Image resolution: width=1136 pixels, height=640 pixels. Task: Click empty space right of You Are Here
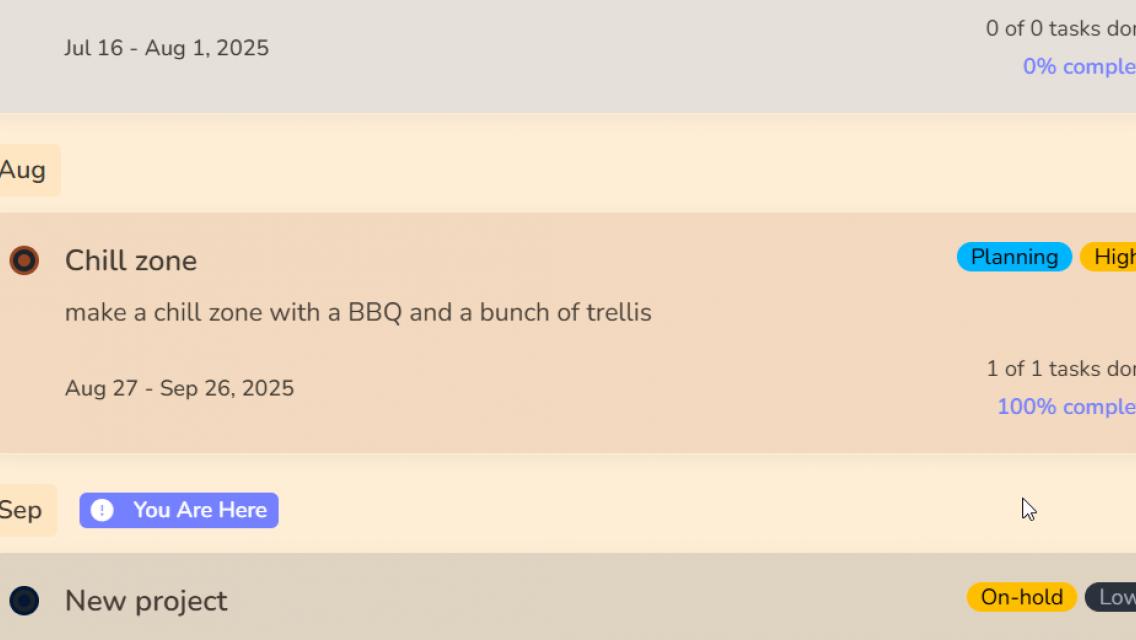point(650,510)
